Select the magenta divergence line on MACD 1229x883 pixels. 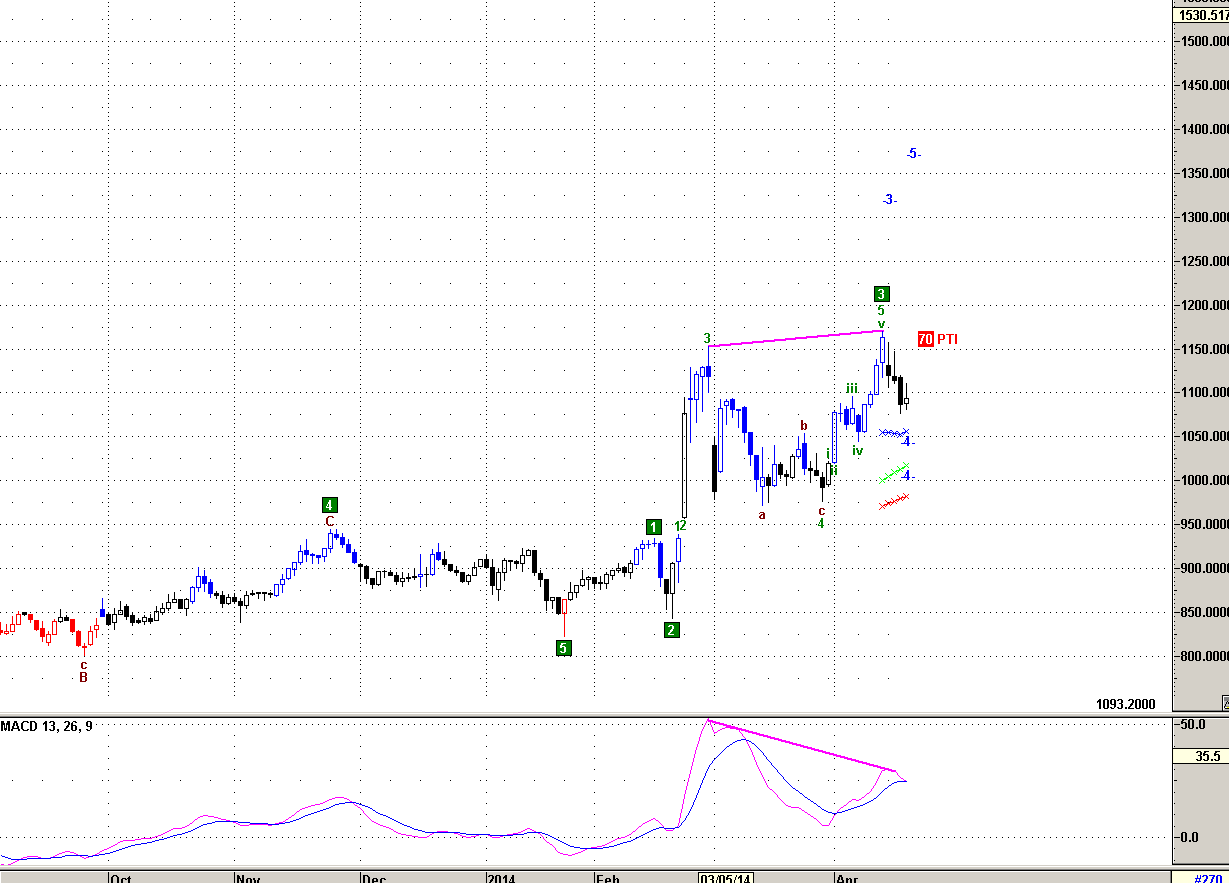point(800,745)
